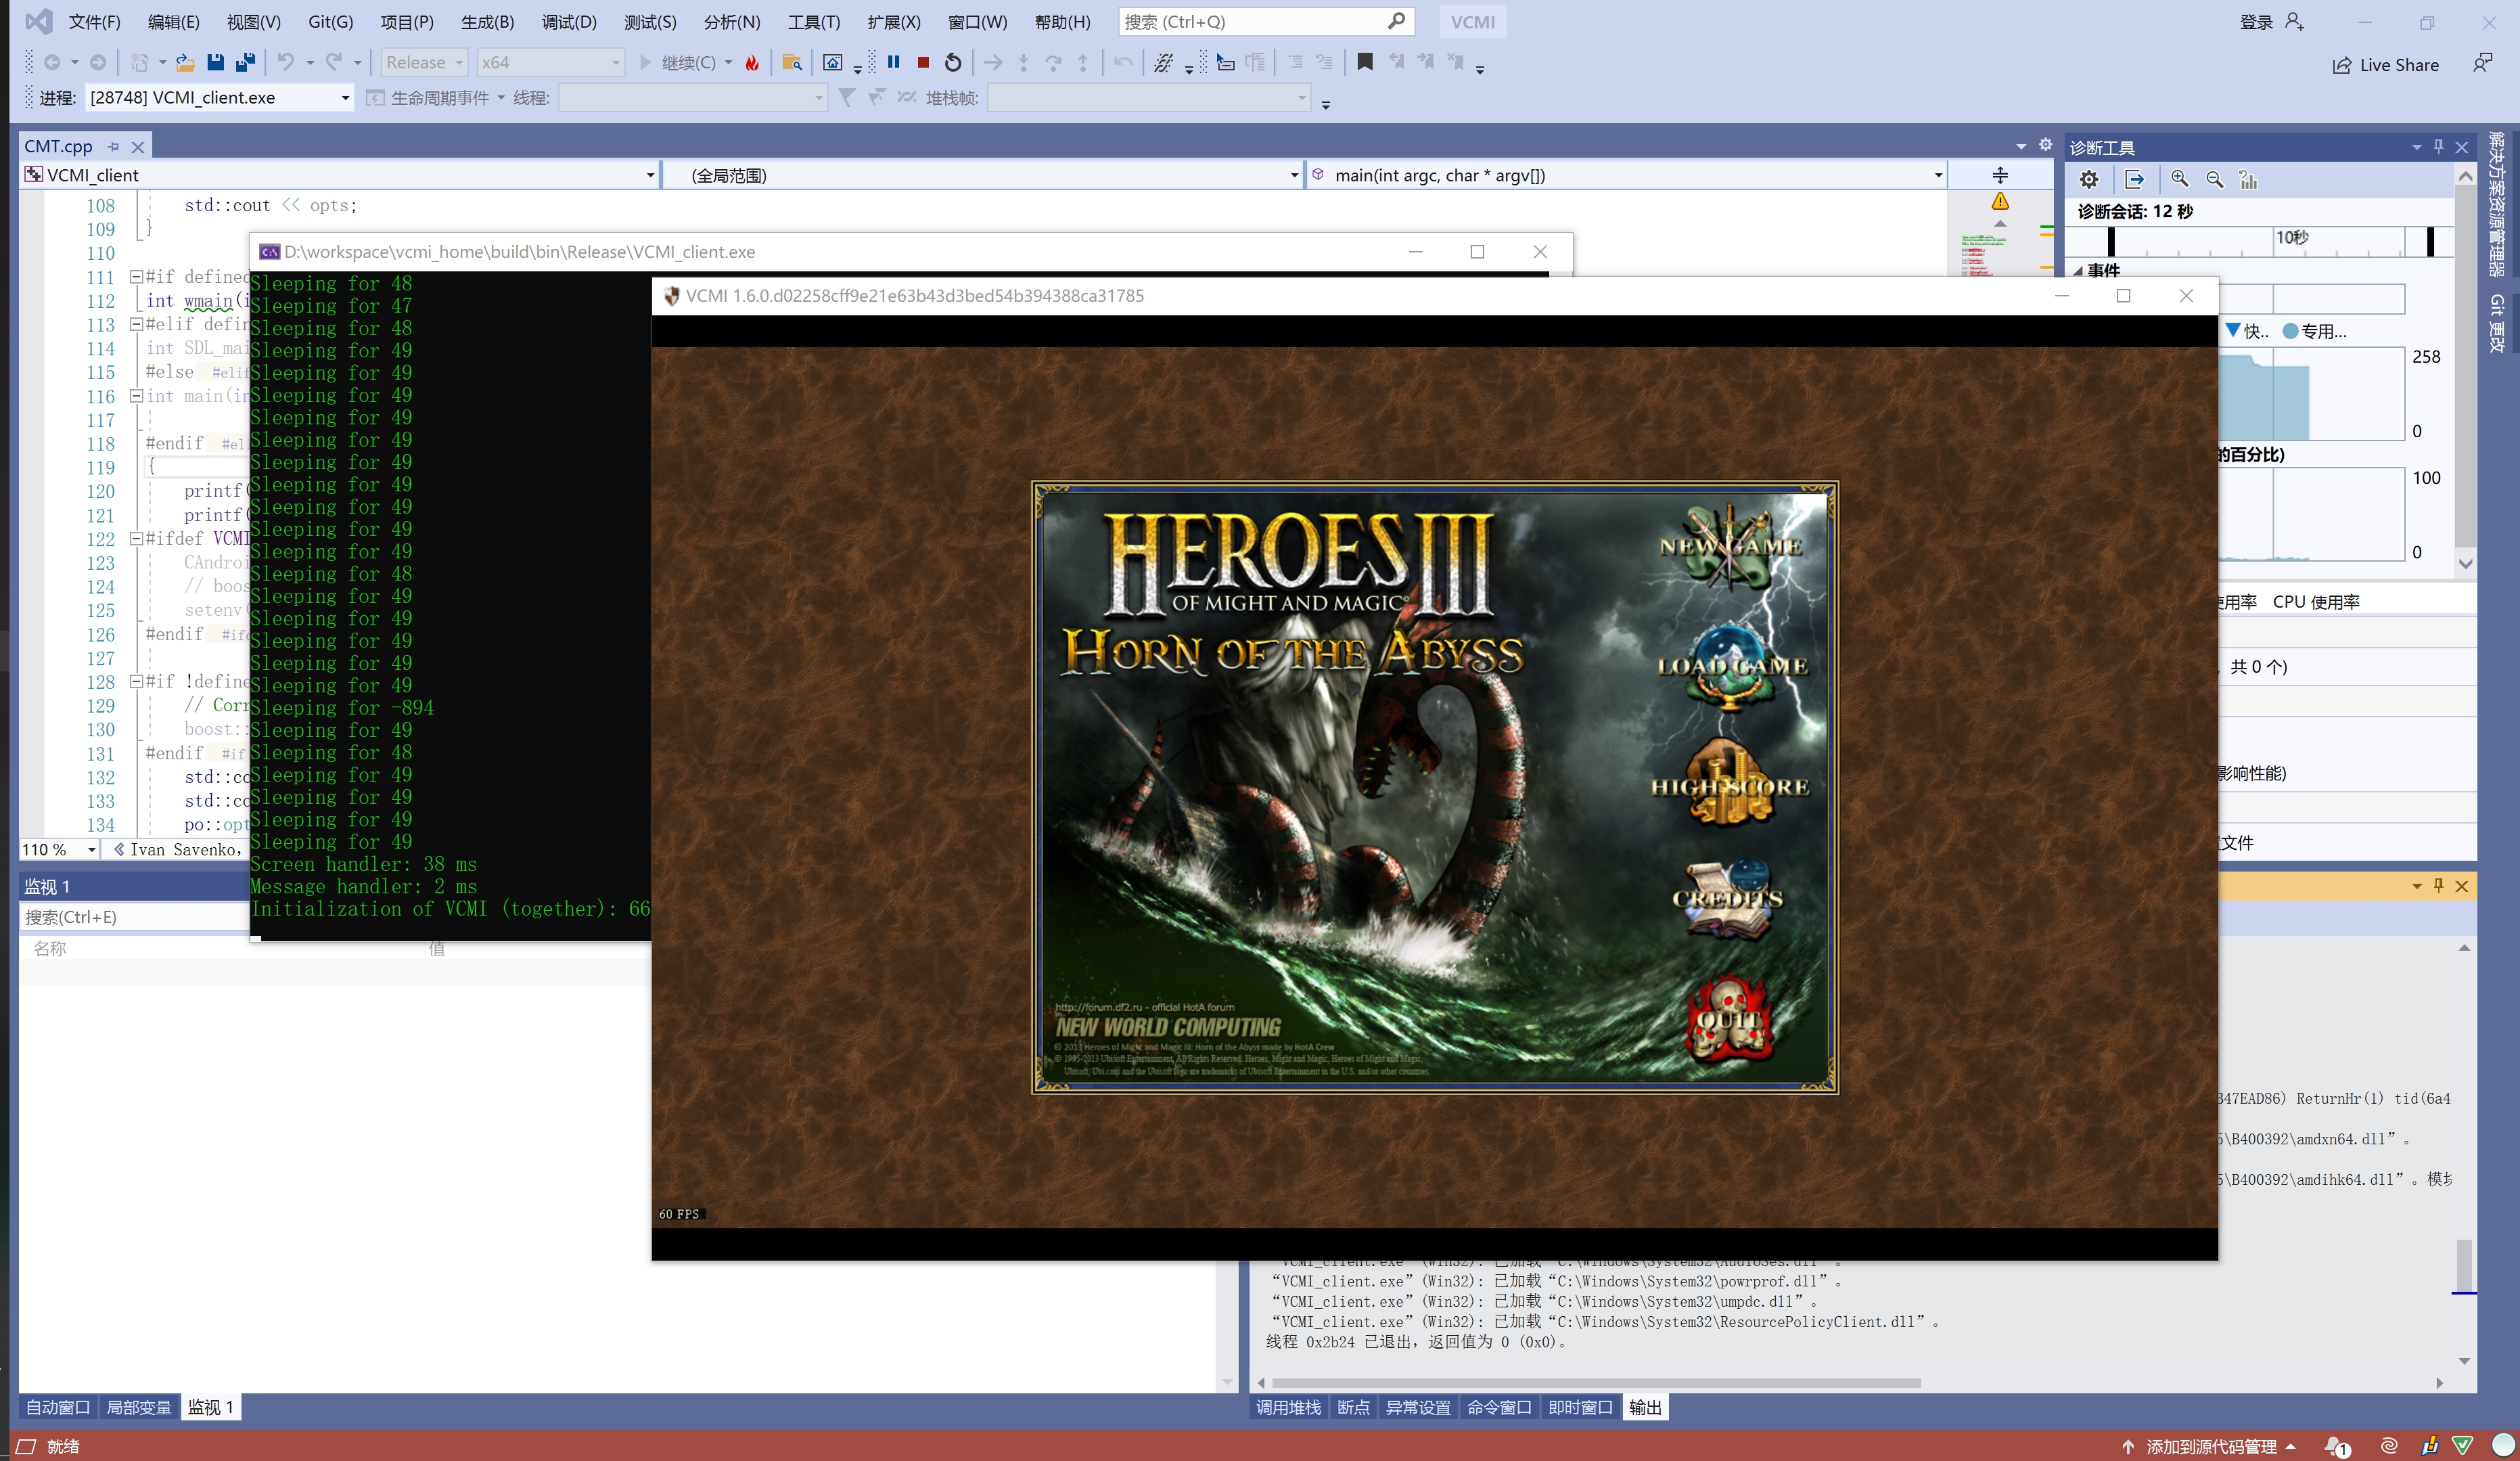
Task: Click the Live Share button
Action: pyautogui.click(x=2385, y=65)
